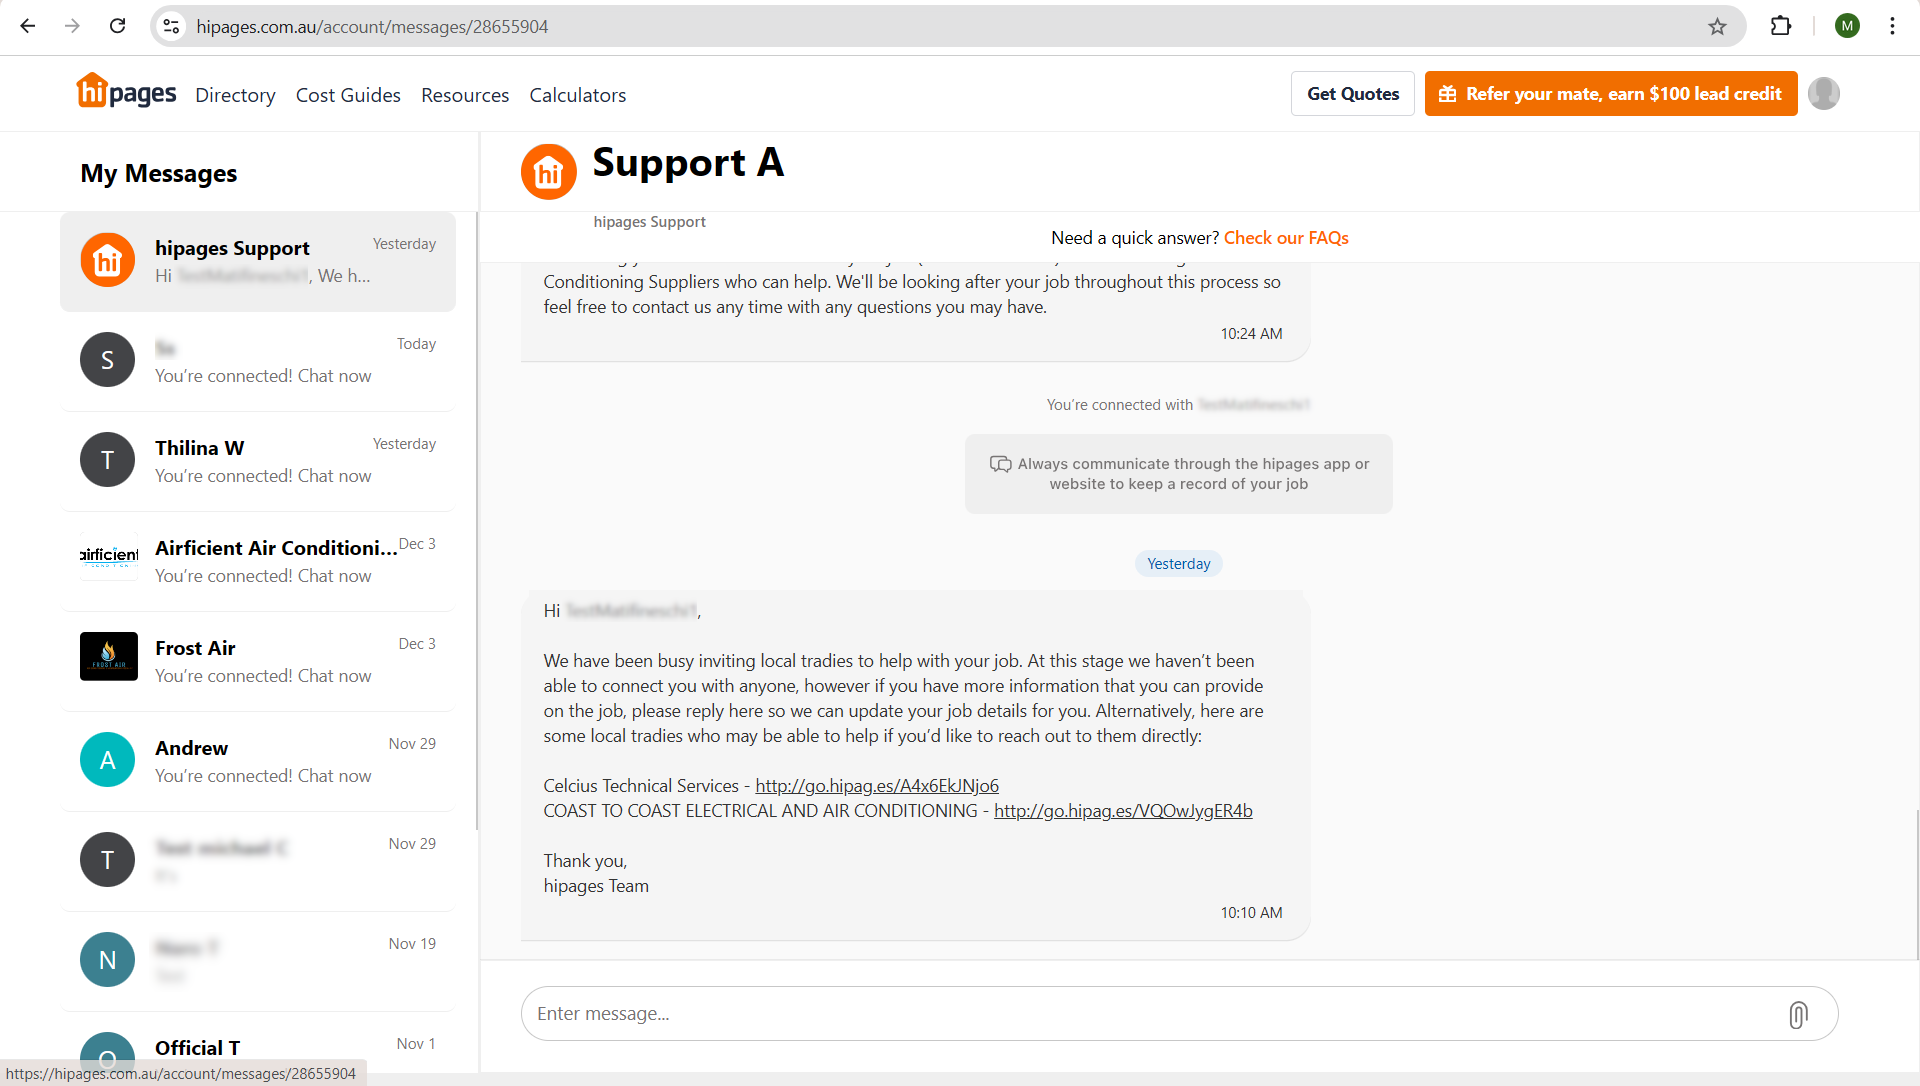
Task: Bookmark page with star icon
Action: tap(1717, 27)
